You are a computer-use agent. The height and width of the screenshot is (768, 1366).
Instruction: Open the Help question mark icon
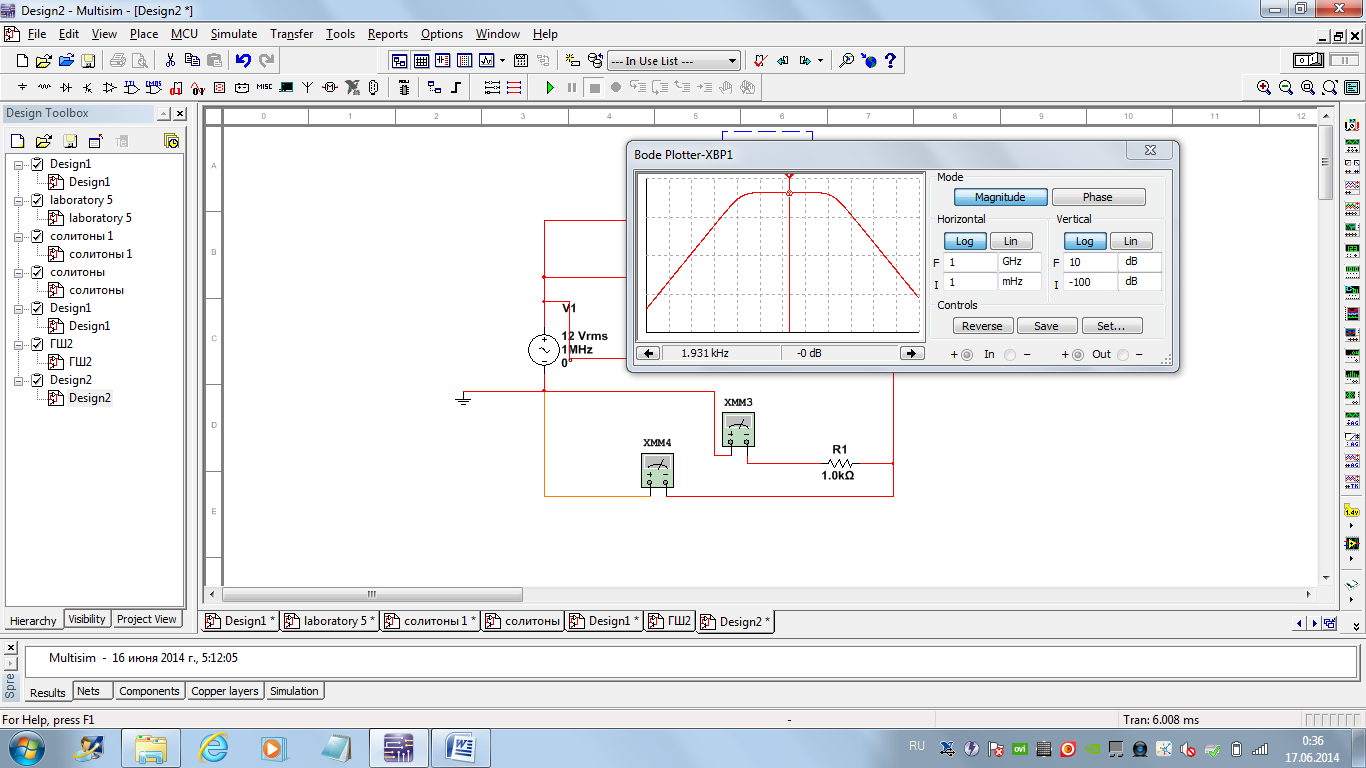click(890, 61)
